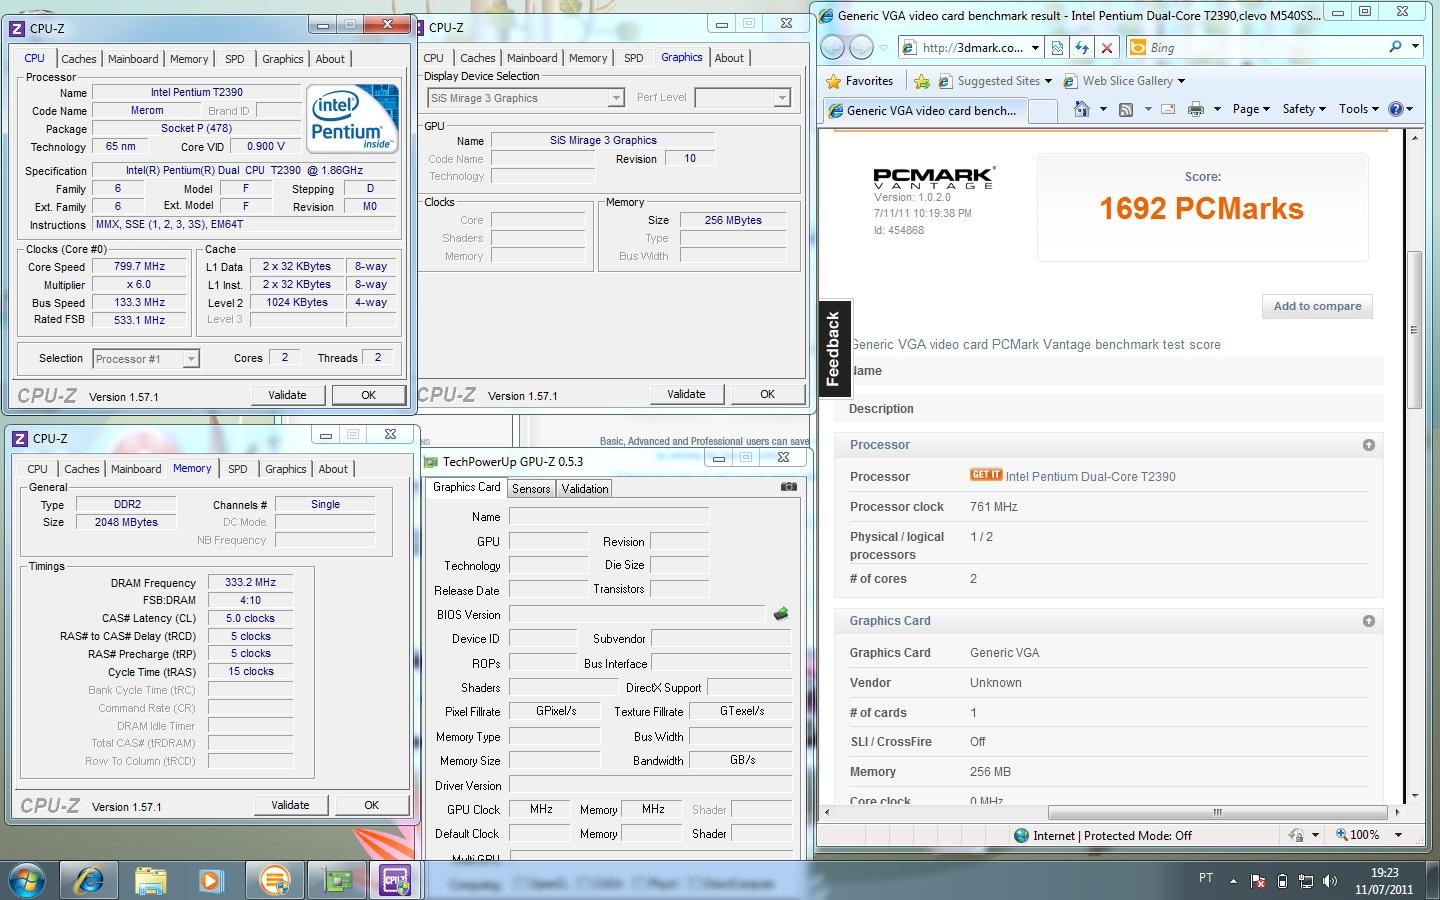This screenshot has height=900, width=1440.
Task: Collapse the Processor section on the web page
Action: click(x=1368, y=445)
